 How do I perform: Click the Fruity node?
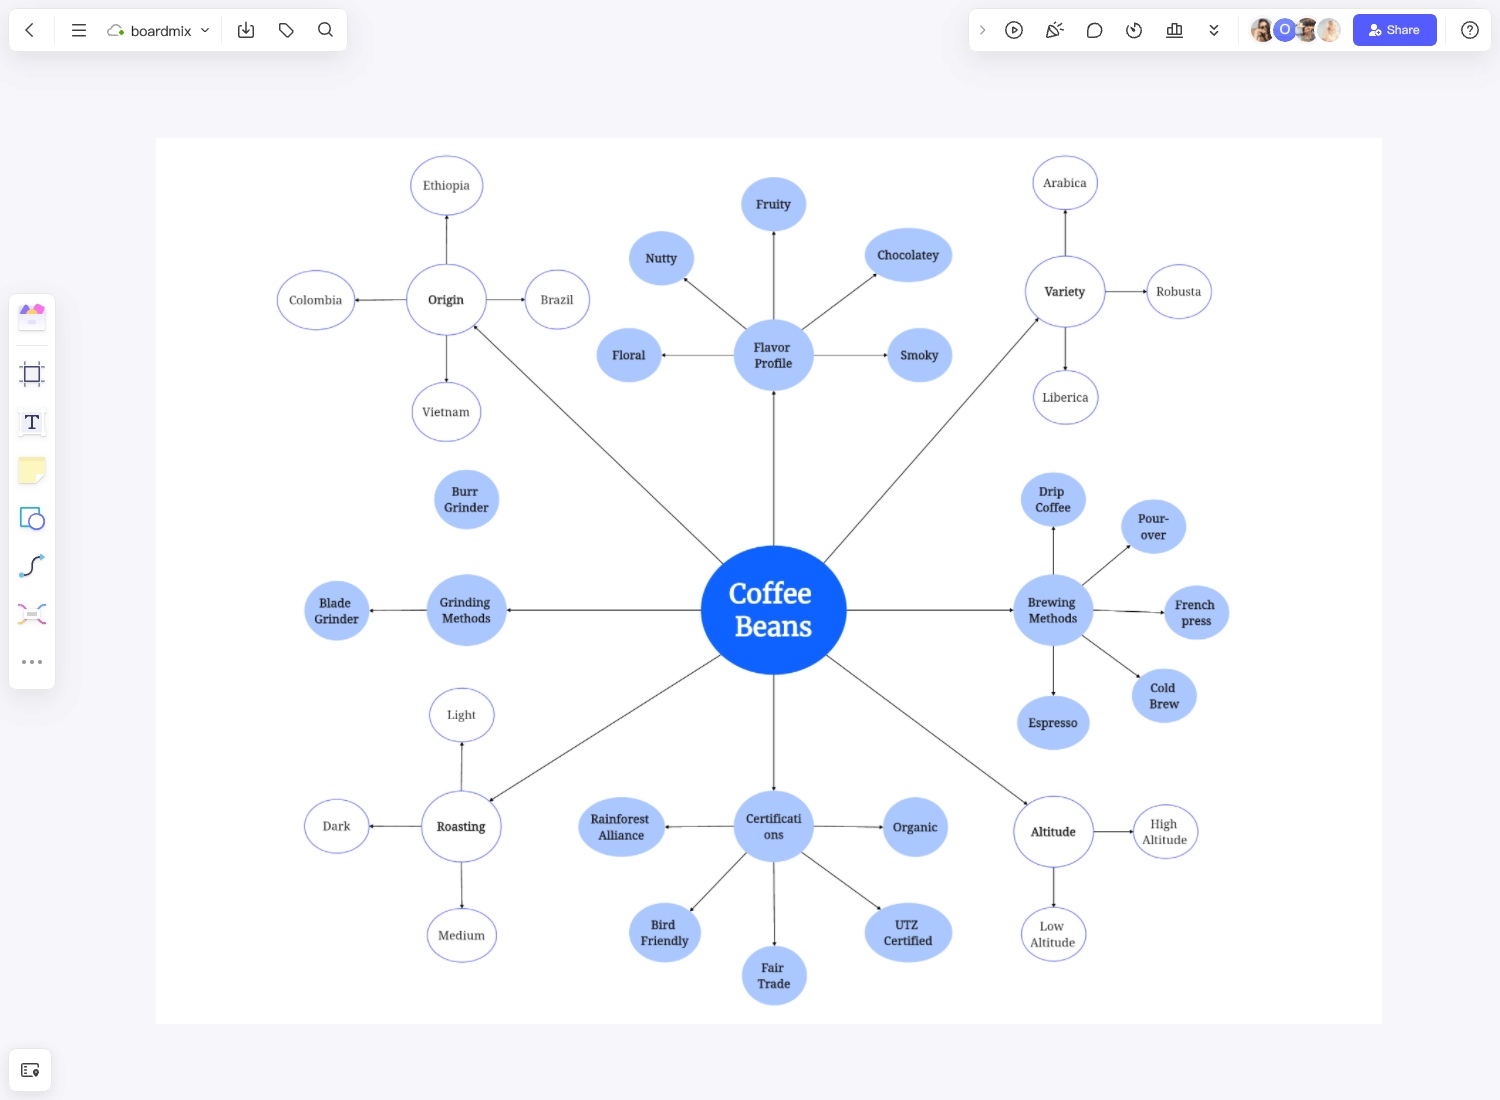pyautogui.click(x=773, y=204)
